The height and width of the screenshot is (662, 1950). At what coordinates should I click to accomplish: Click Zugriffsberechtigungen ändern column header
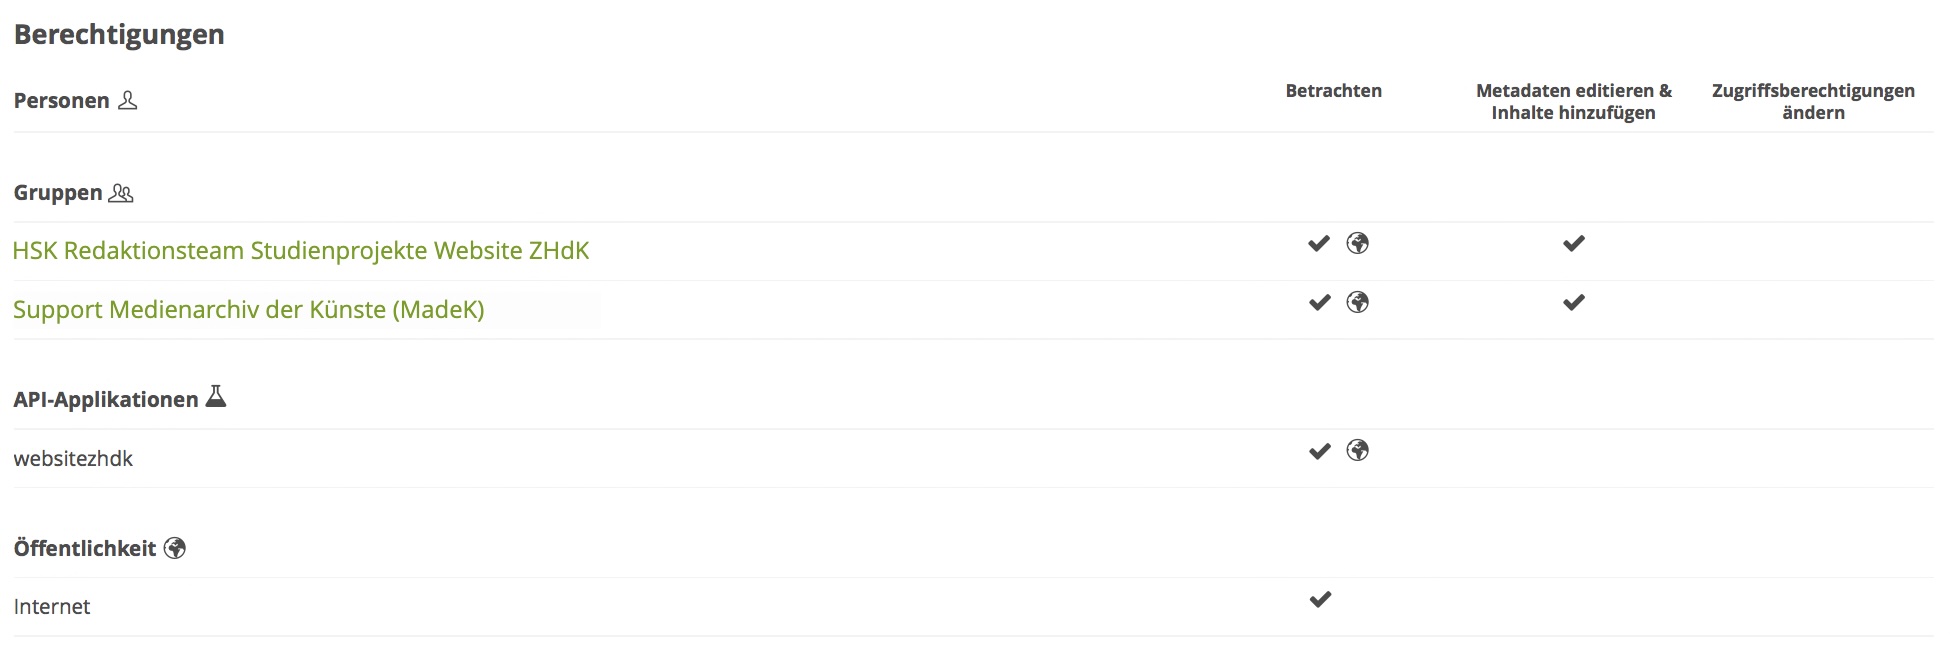(x=1812, y=102)
